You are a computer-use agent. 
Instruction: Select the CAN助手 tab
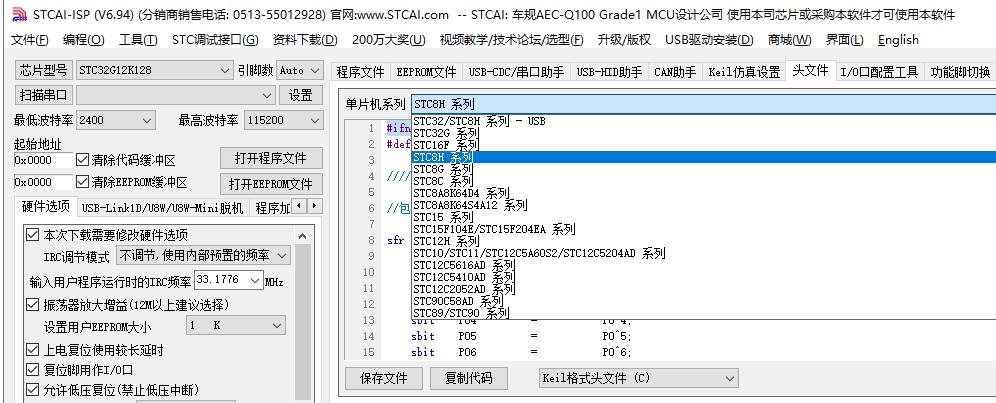pos(675,72)
